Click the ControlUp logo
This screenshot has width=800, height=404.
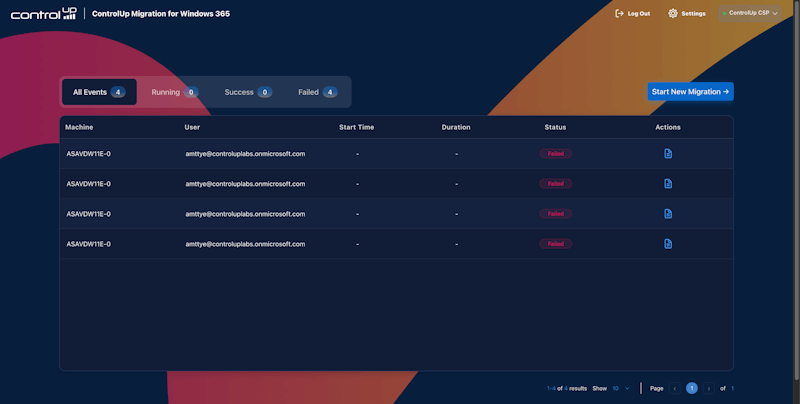(x=43, y=14)
